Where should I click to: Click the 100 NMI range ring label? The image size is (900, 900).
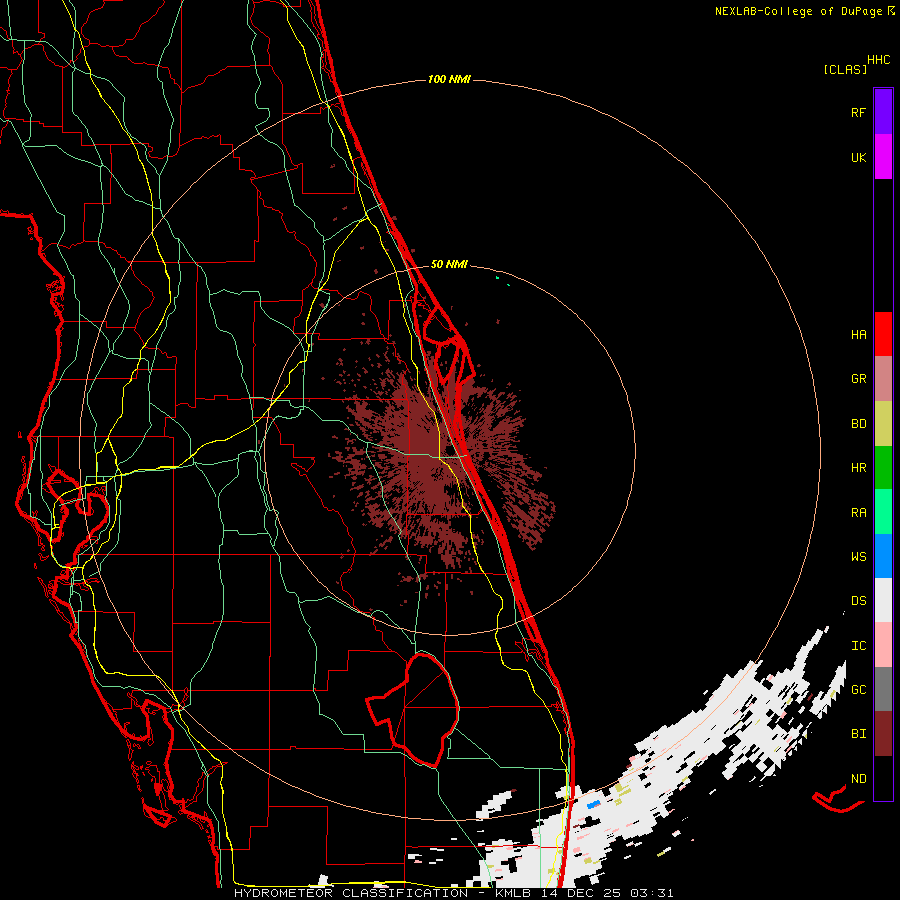(449, 79)
